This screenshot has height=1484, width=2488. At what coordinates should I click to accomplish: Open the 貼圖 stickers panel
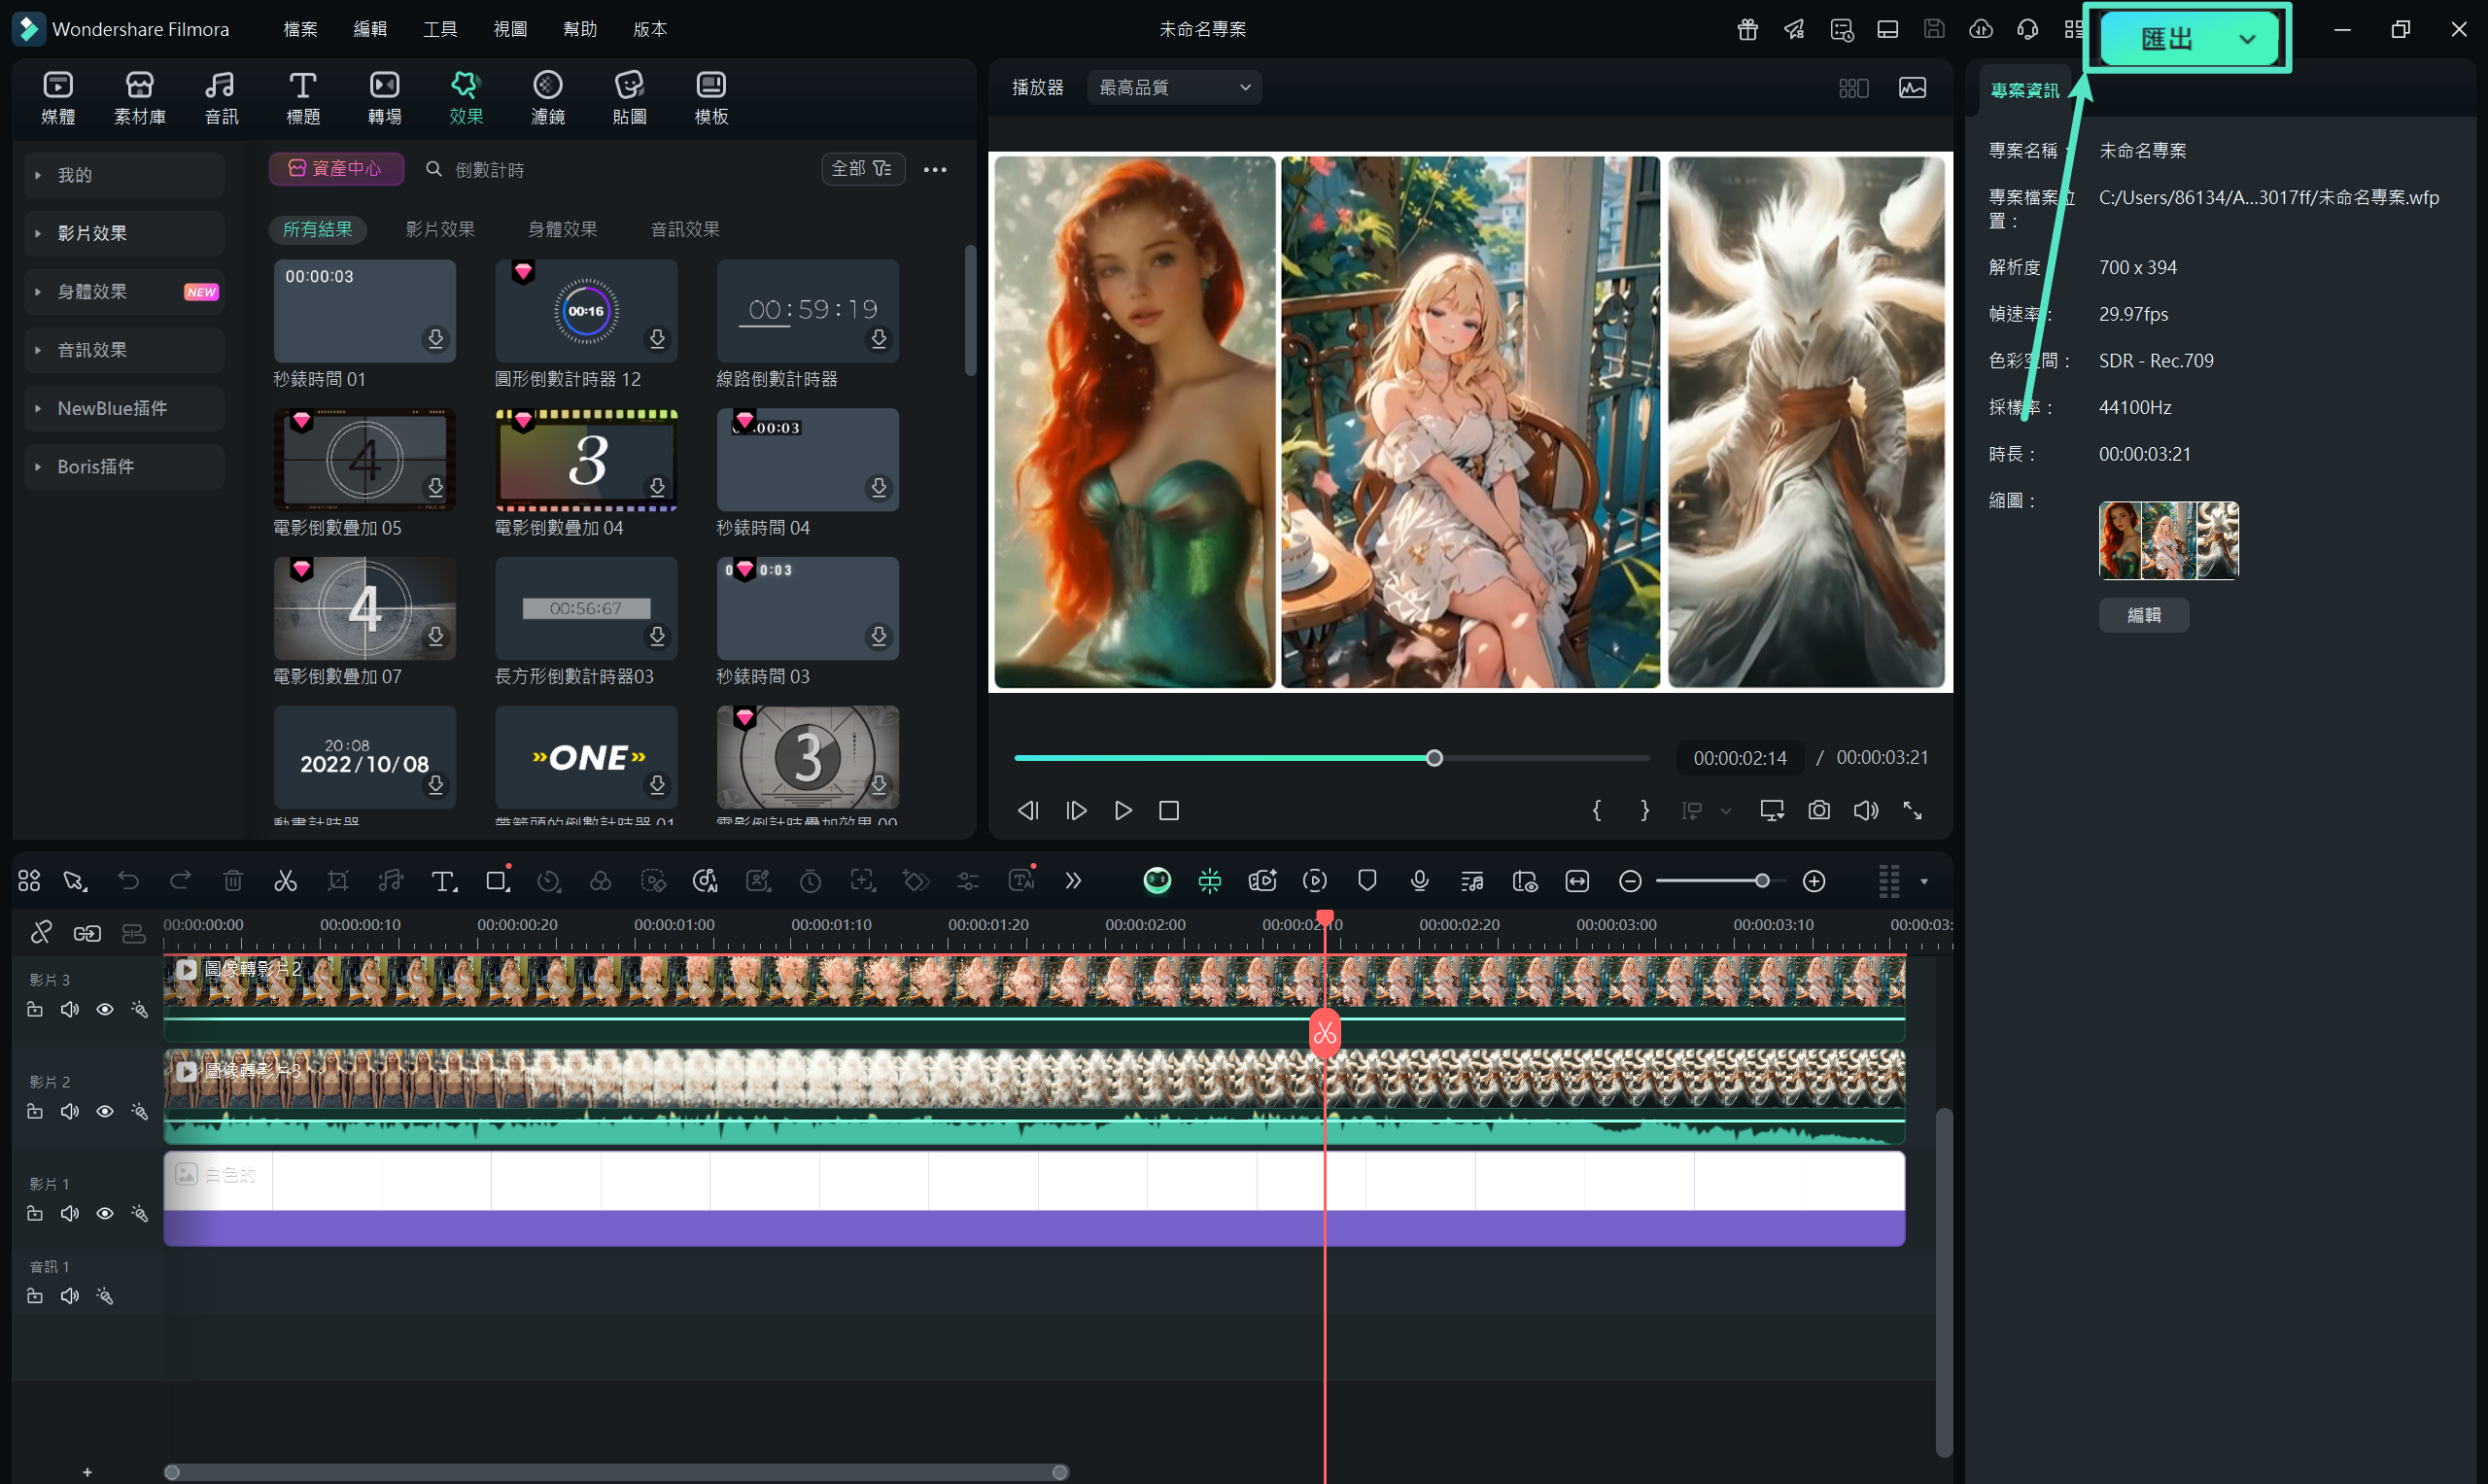pyautogui.click(x=630, y=98)
